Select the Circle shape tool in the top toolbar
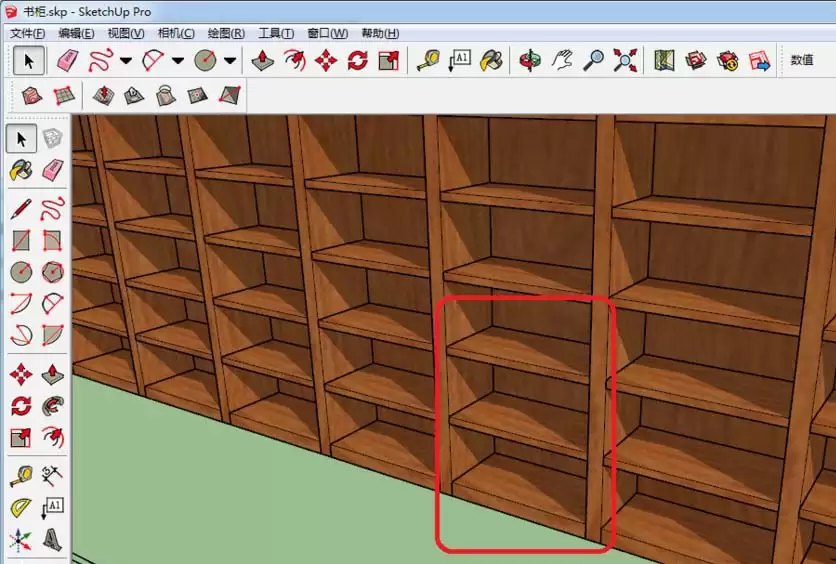The height and width of the screenshot is (564, 836). [205, 60]
